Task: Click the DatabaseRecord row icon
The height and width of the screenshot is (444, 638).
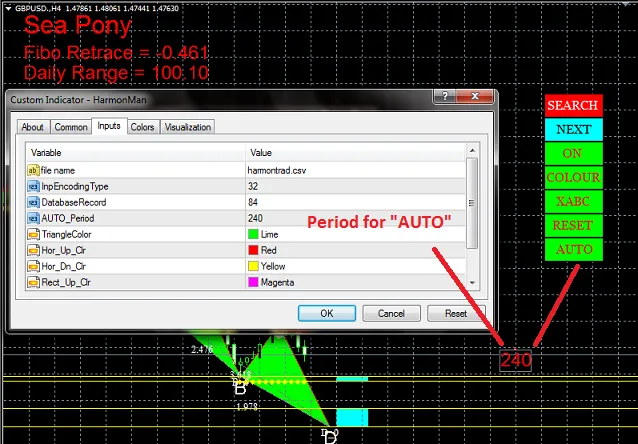Action: (33, 202)
